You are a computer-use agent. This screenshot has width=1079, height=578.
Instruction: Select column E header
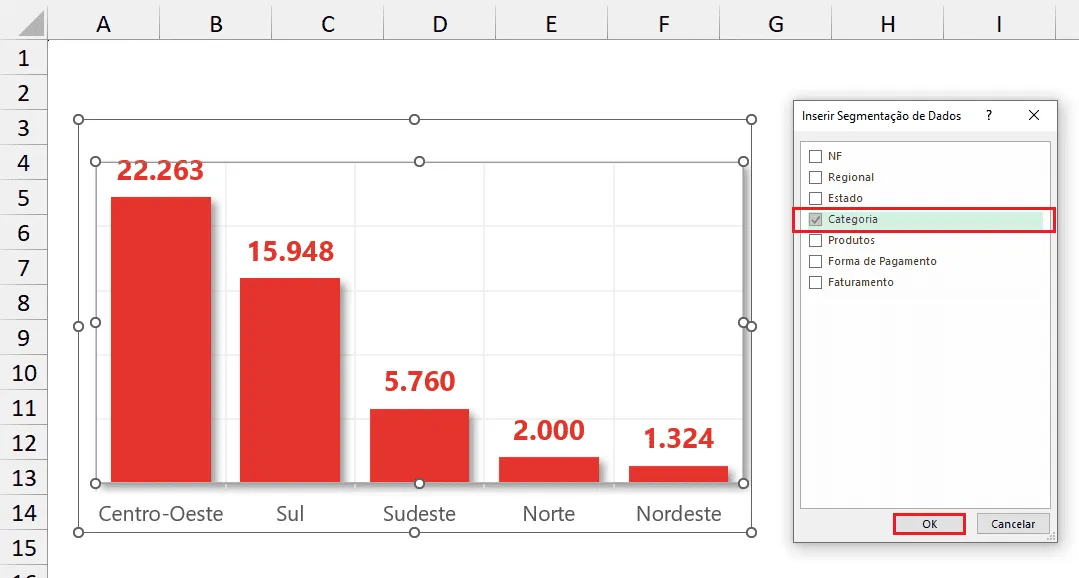click(551, 24)
